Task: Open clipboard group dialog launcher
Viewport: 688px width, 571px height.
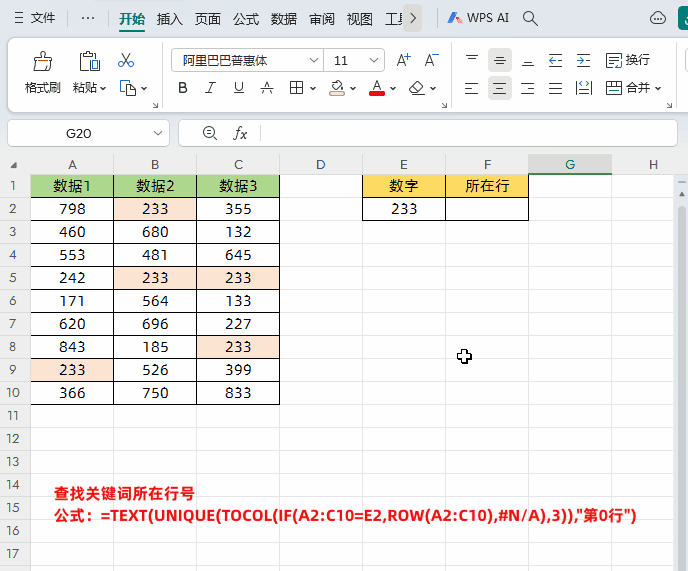Action: (155, 105)
